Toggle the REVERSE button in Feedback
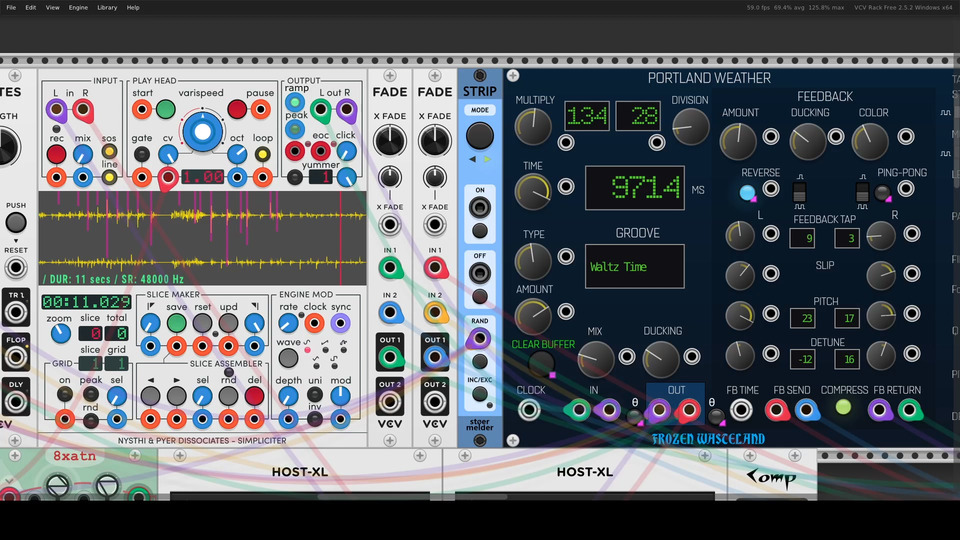 [748, 193]
